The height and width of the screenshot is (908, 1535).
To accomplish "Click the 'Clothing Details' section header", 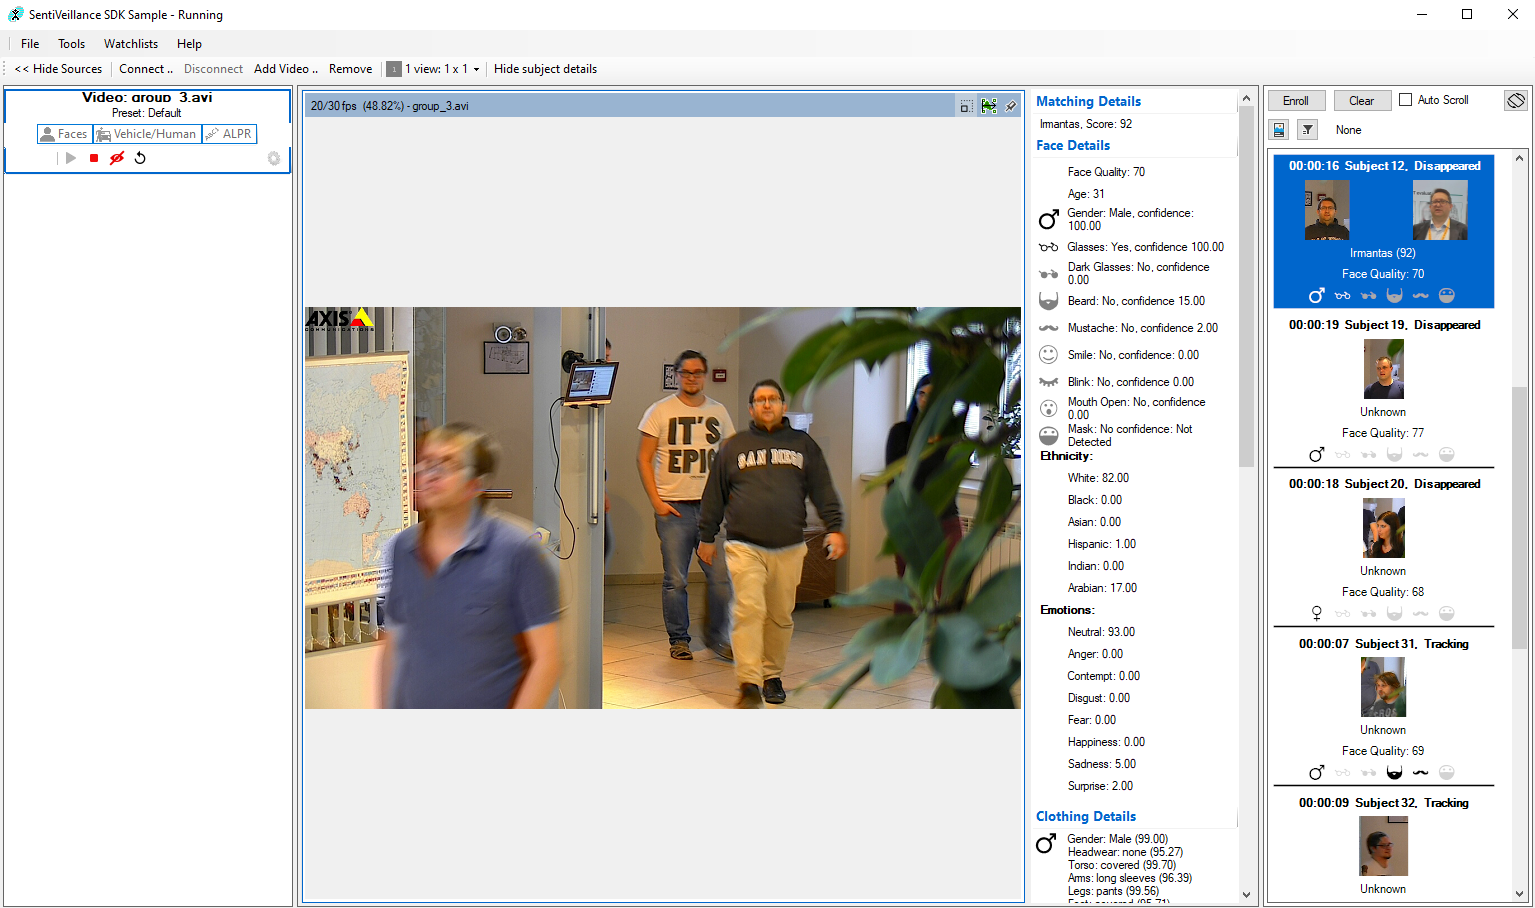I will pos(1086,816).
